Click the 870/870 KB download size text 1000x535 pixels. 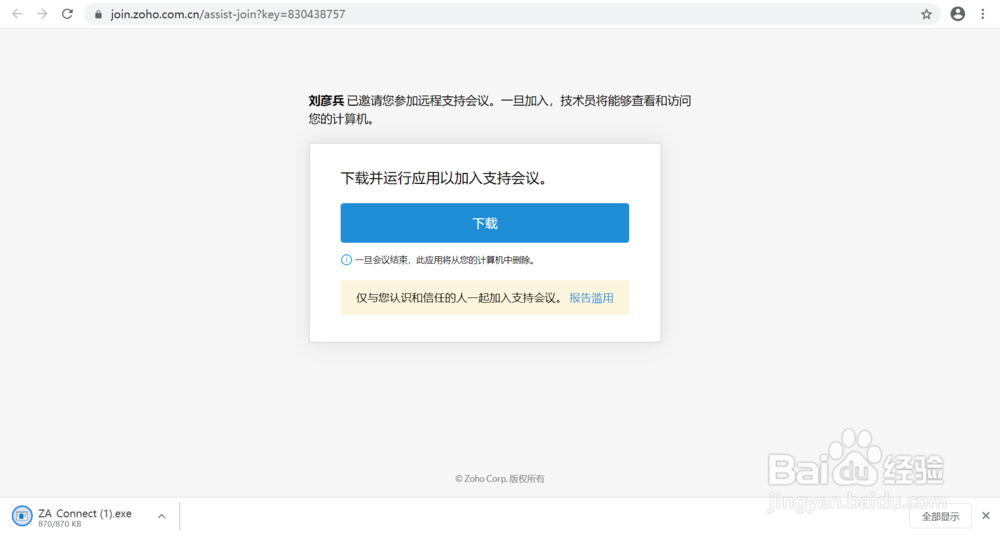(x=59, y=524)
